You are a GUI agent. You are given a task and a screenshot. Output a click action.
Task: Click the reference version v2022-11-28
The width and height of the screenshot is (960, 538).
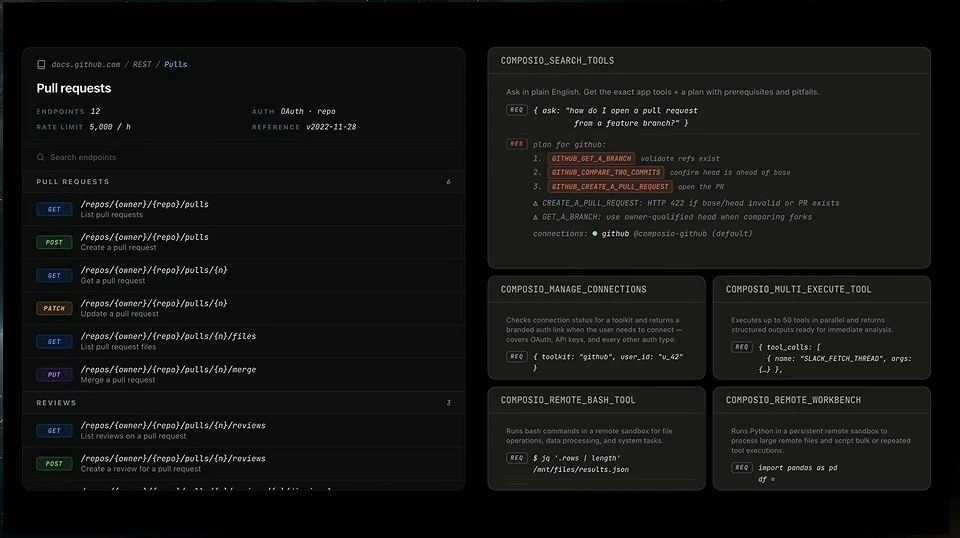click(331, 127)
